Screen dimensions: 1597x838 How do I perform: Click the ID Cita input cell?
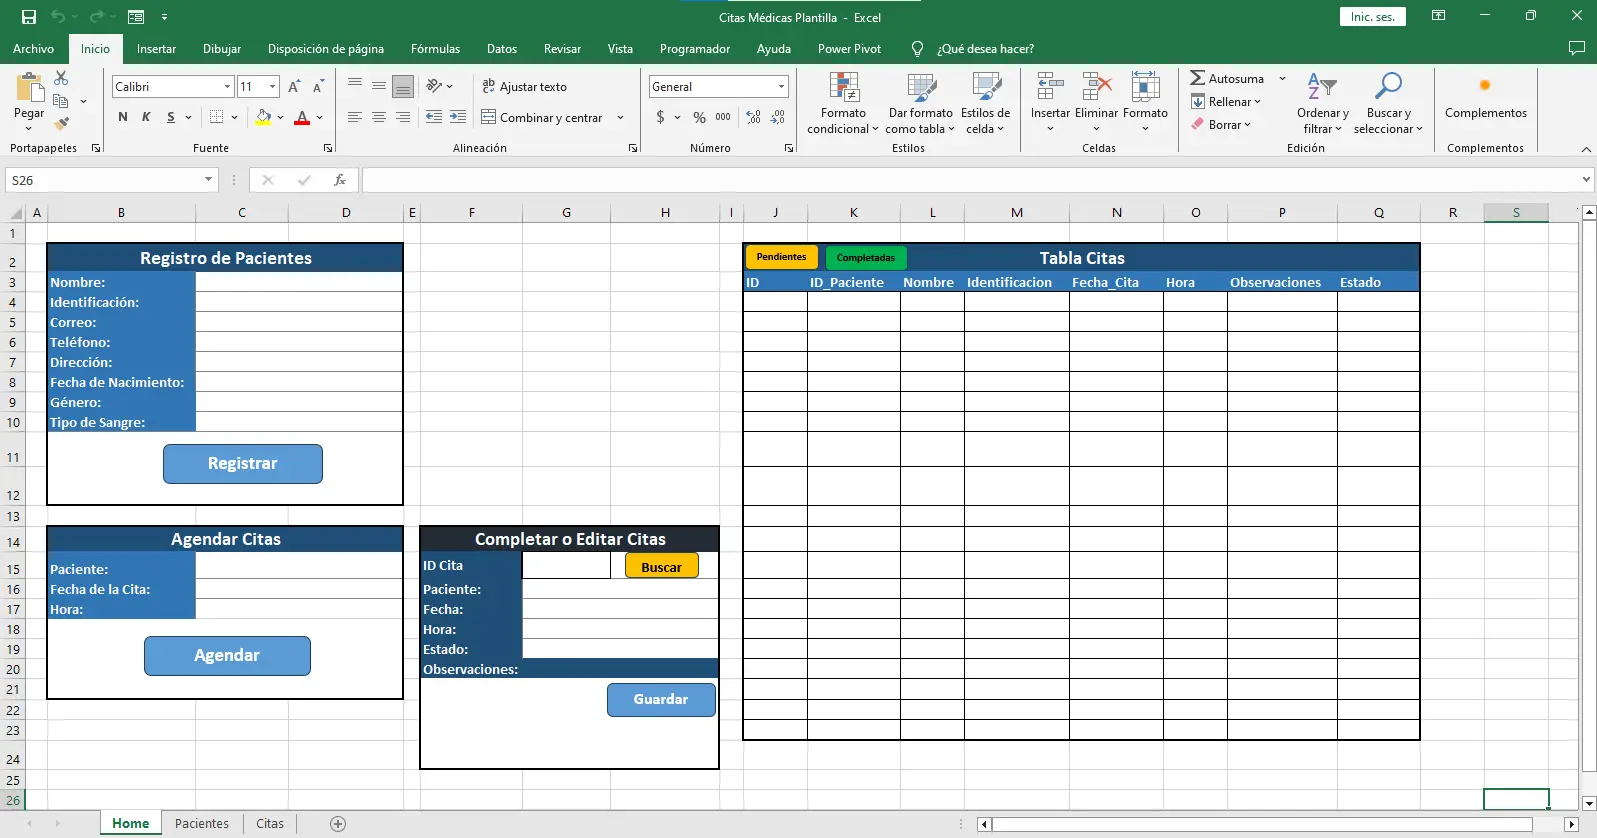566,566
